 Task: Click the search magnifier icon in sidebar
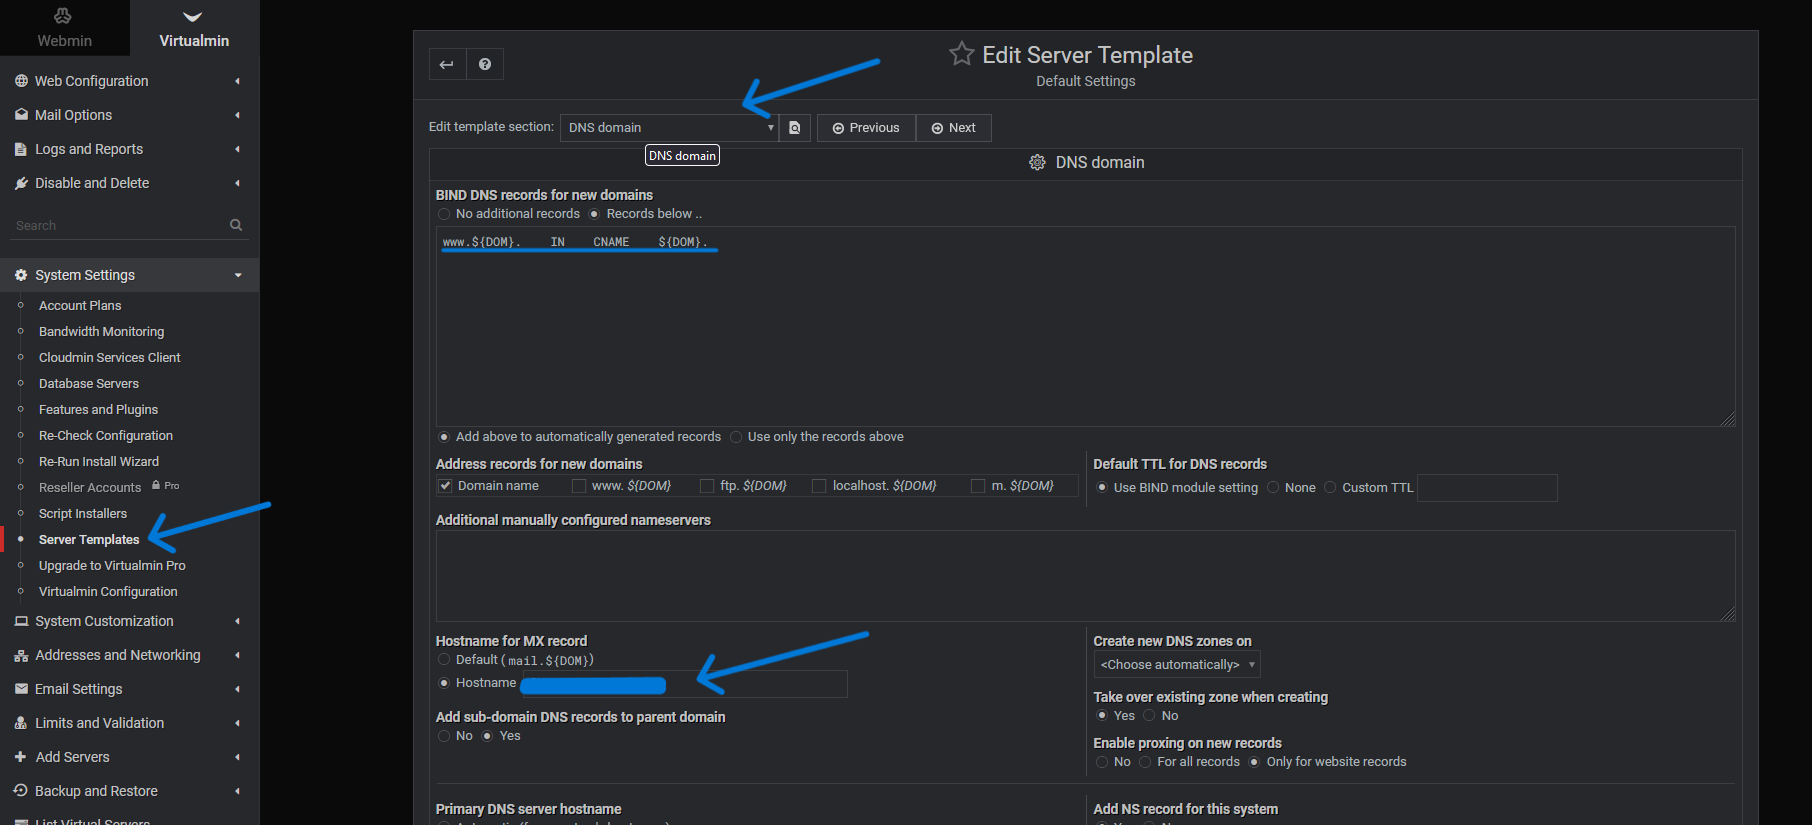[x=236, y=225]
